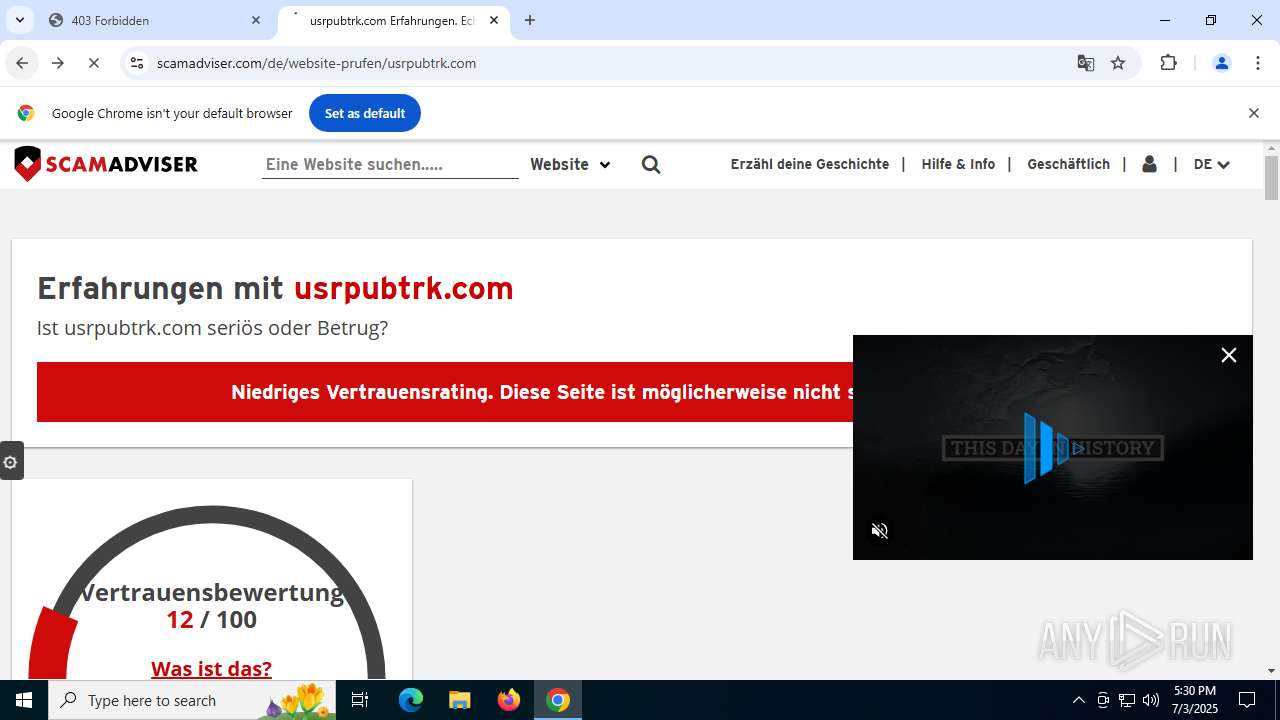Launch Firefox from the taskbar
Viewport: 1280px width, 720px height.
point(509,700)
